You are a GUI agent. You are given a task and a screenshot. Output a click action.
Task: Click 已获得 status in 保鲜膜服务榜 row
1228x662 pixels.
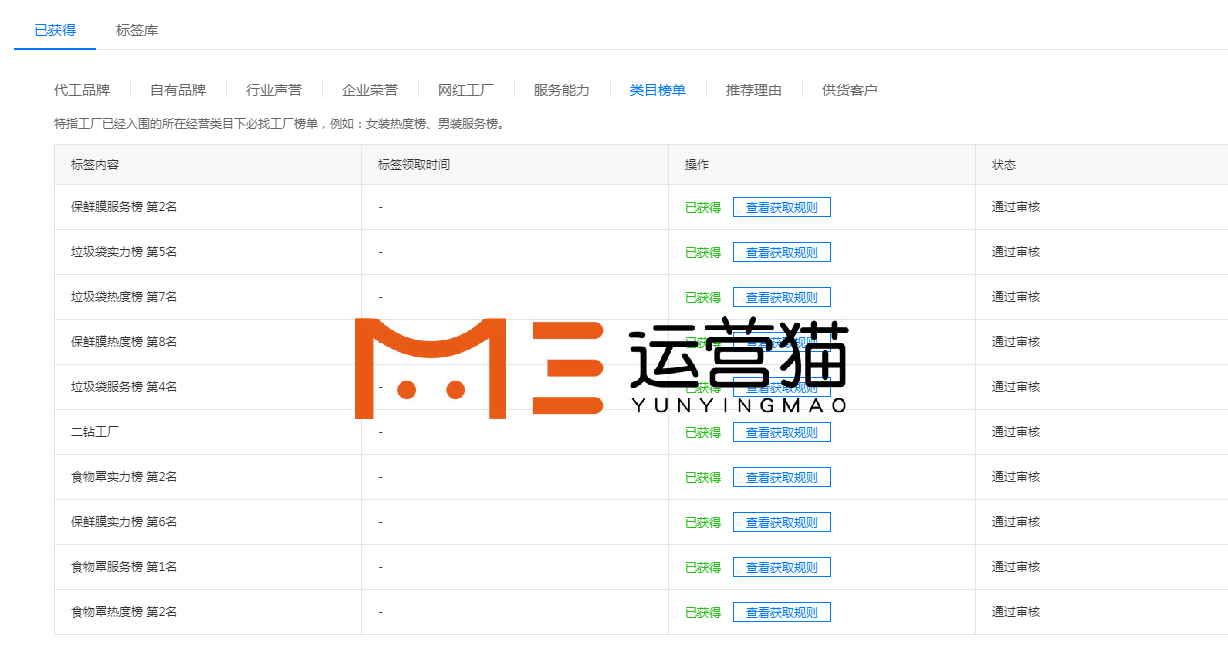click(703, 208)
